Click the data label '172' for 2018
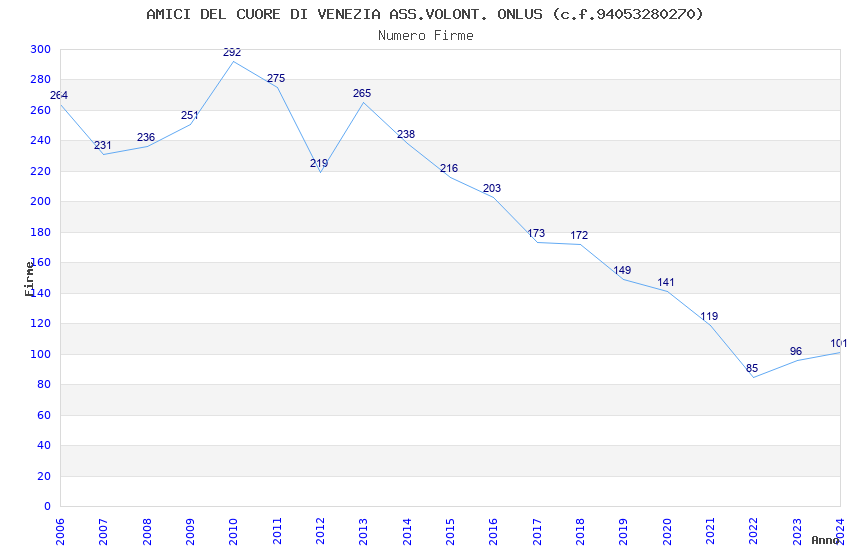The width and height of the screenshot is (850, 550). [x=579, y=235]
